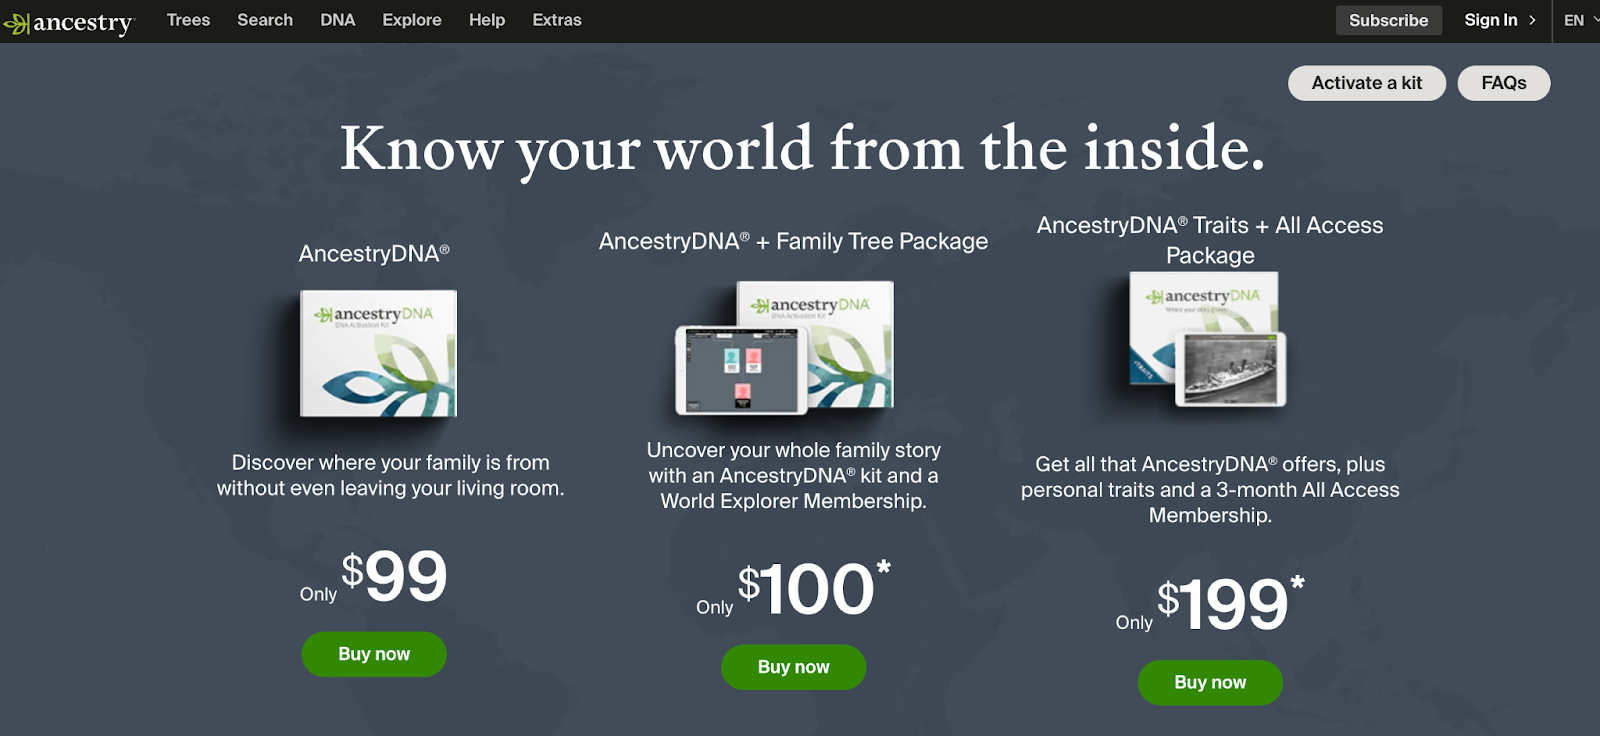
Task: Click AncestryDNA + Family Tree Package title
Action: tap(793, 241)
